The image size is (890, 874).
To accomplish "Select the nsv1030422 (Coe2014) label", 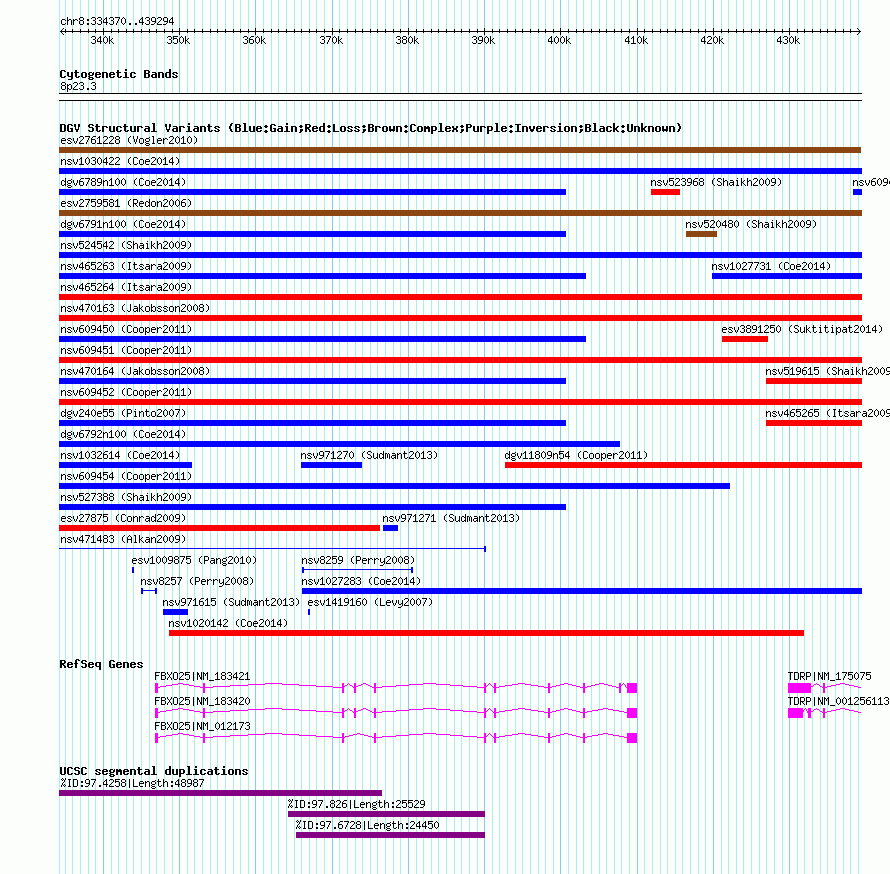I will coord(120,161).
